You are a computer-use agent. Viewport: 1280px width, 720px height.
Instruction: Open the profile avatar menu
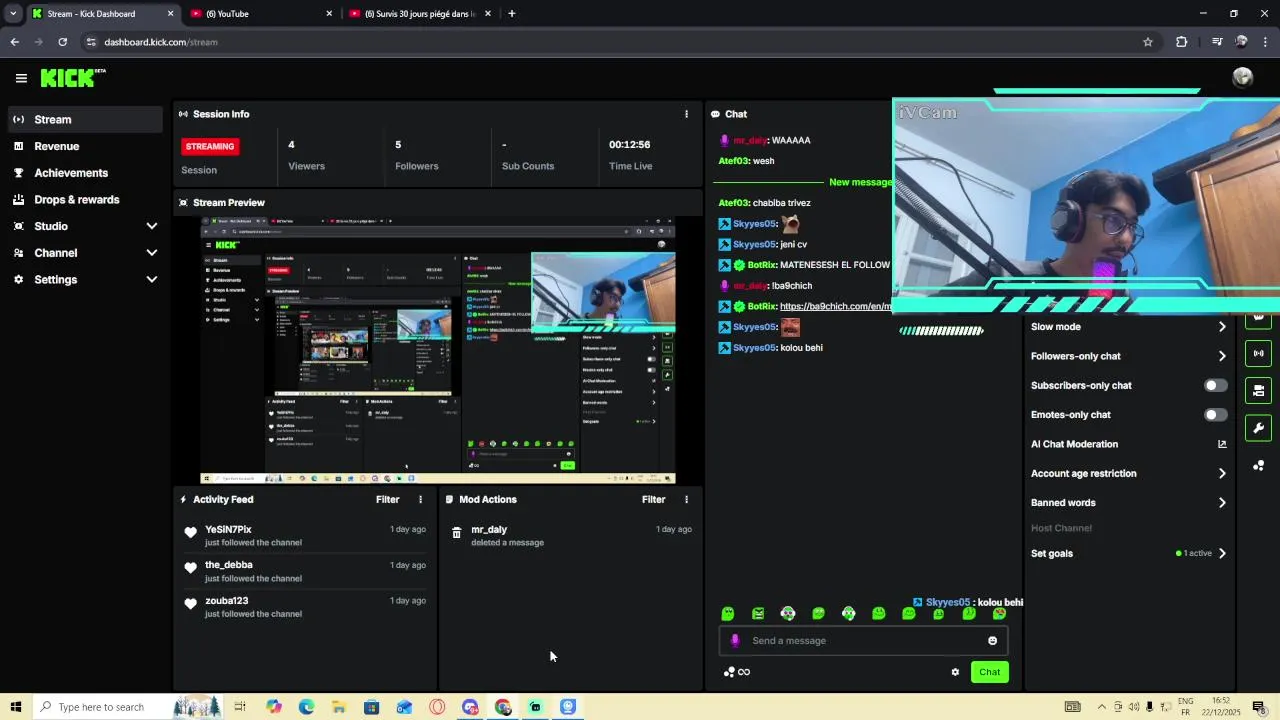(1243, 77)
